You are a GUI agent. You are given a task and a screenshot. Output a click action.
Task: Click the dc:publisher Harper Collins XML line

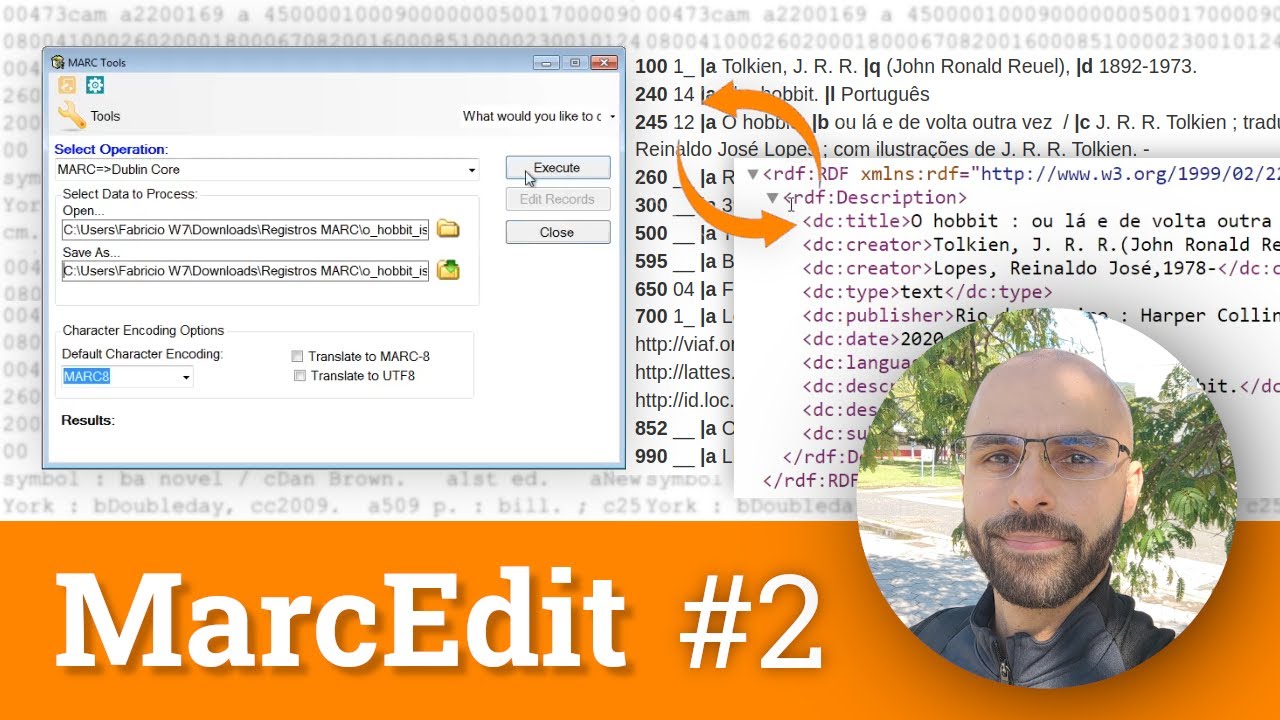coord(1040,316)
